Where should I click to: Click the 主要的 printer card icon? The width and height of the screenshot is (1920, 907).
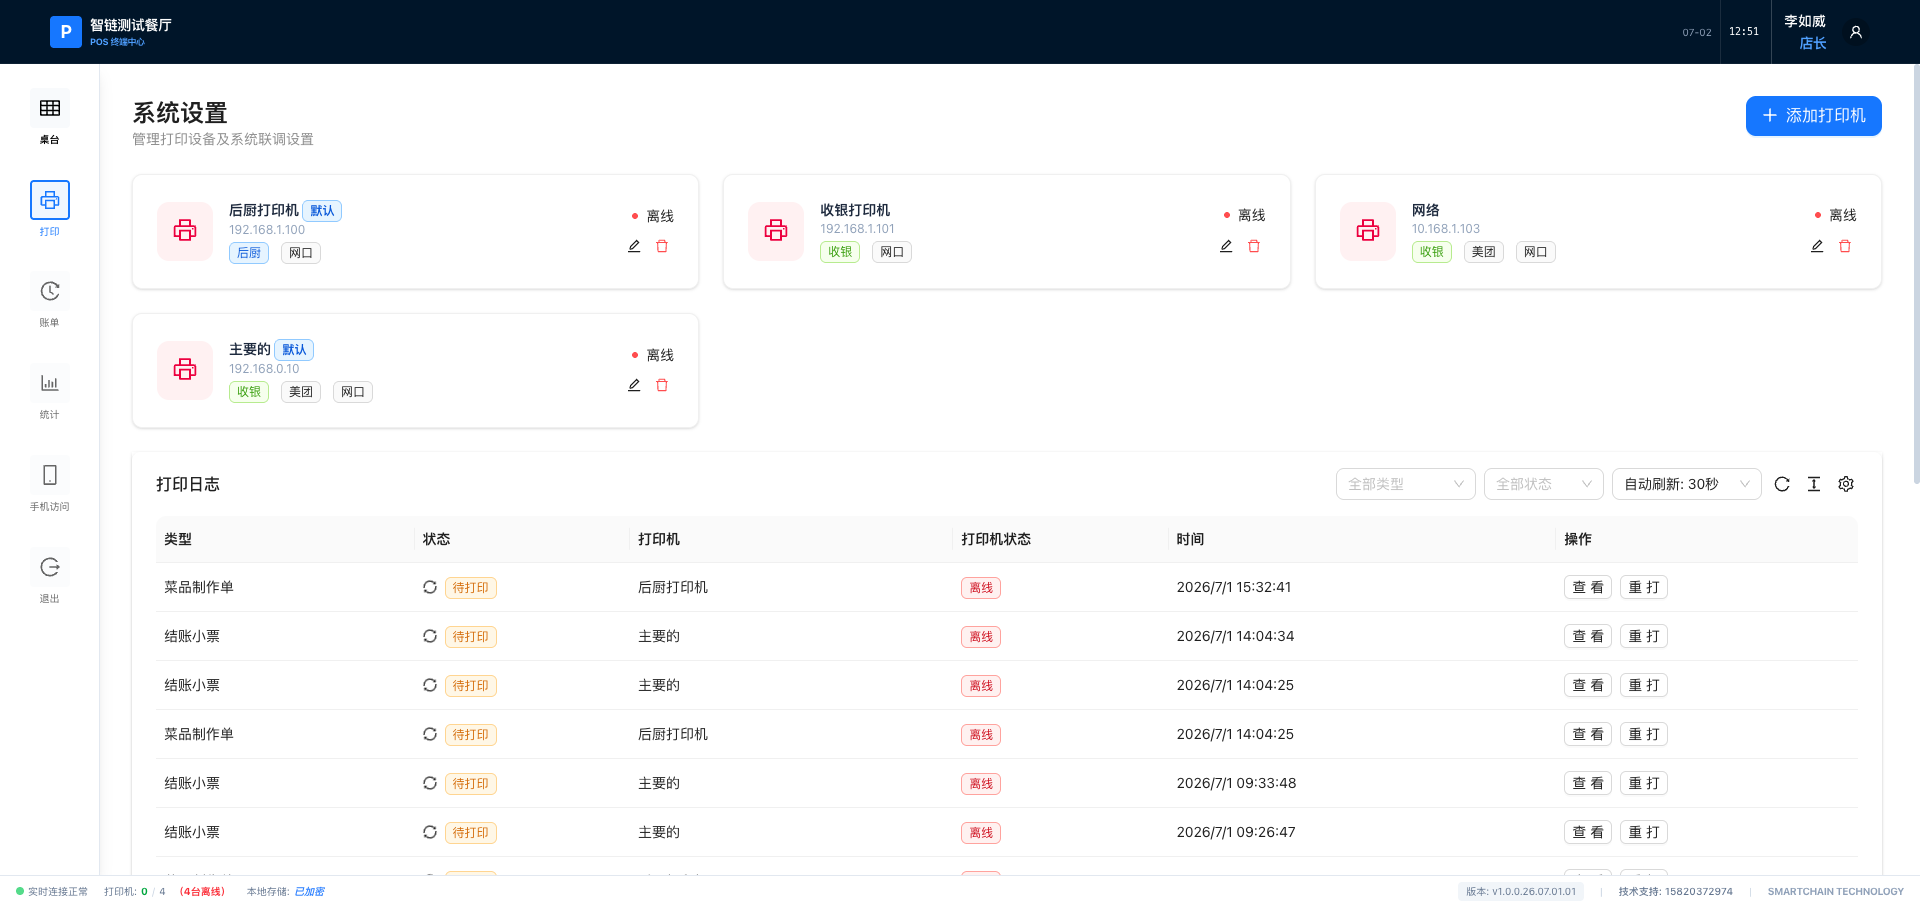coord(185,370)
